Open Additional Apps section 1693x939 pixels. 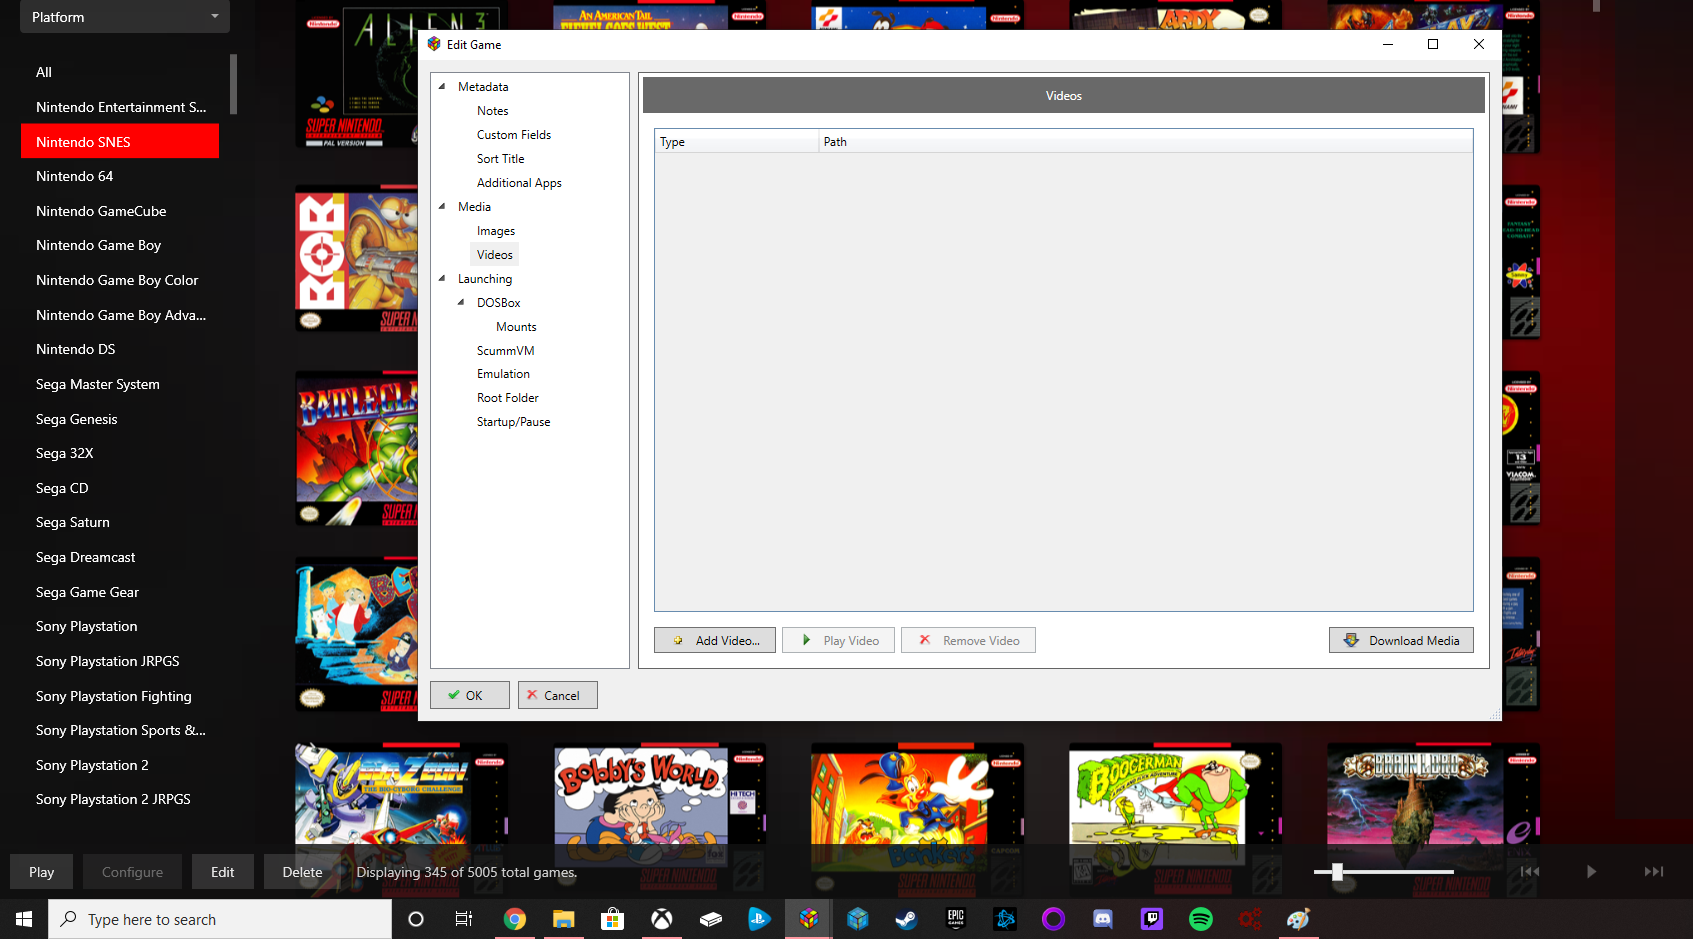pyautogui.click(x=519, y=183)
